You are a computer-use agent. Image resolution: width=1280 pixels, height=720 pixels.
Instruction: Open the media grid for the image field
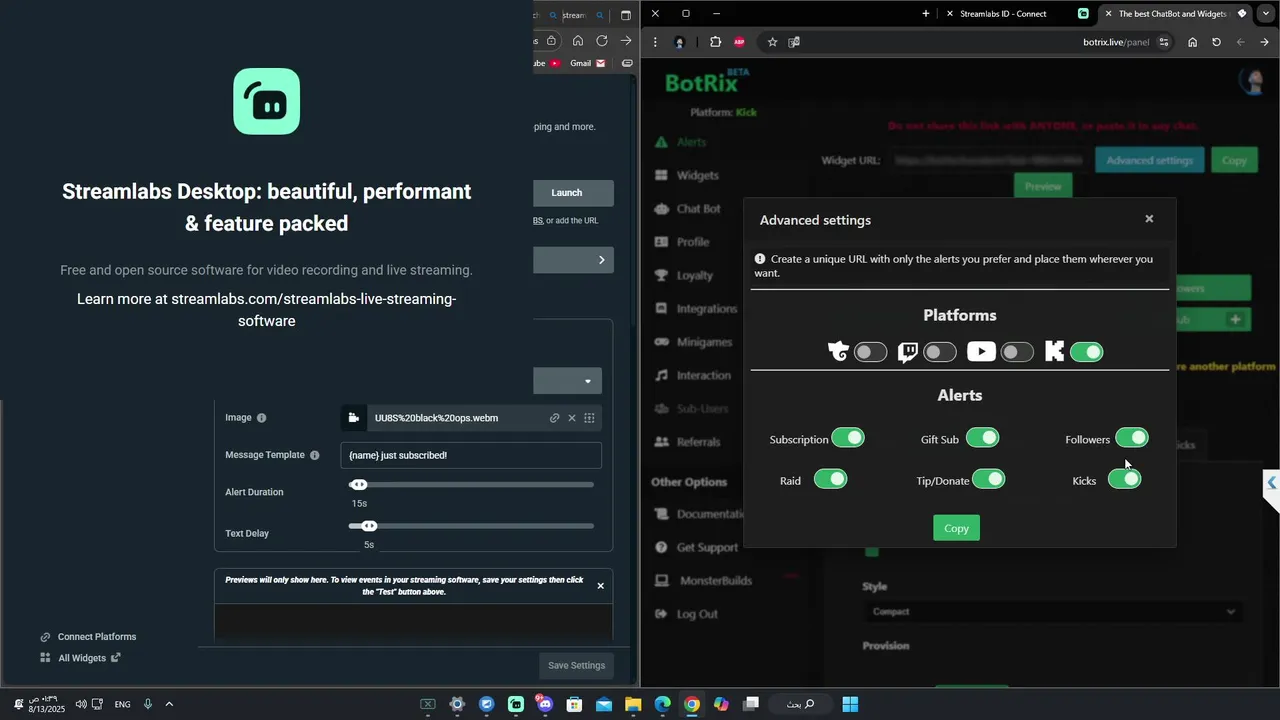[589, 418]
